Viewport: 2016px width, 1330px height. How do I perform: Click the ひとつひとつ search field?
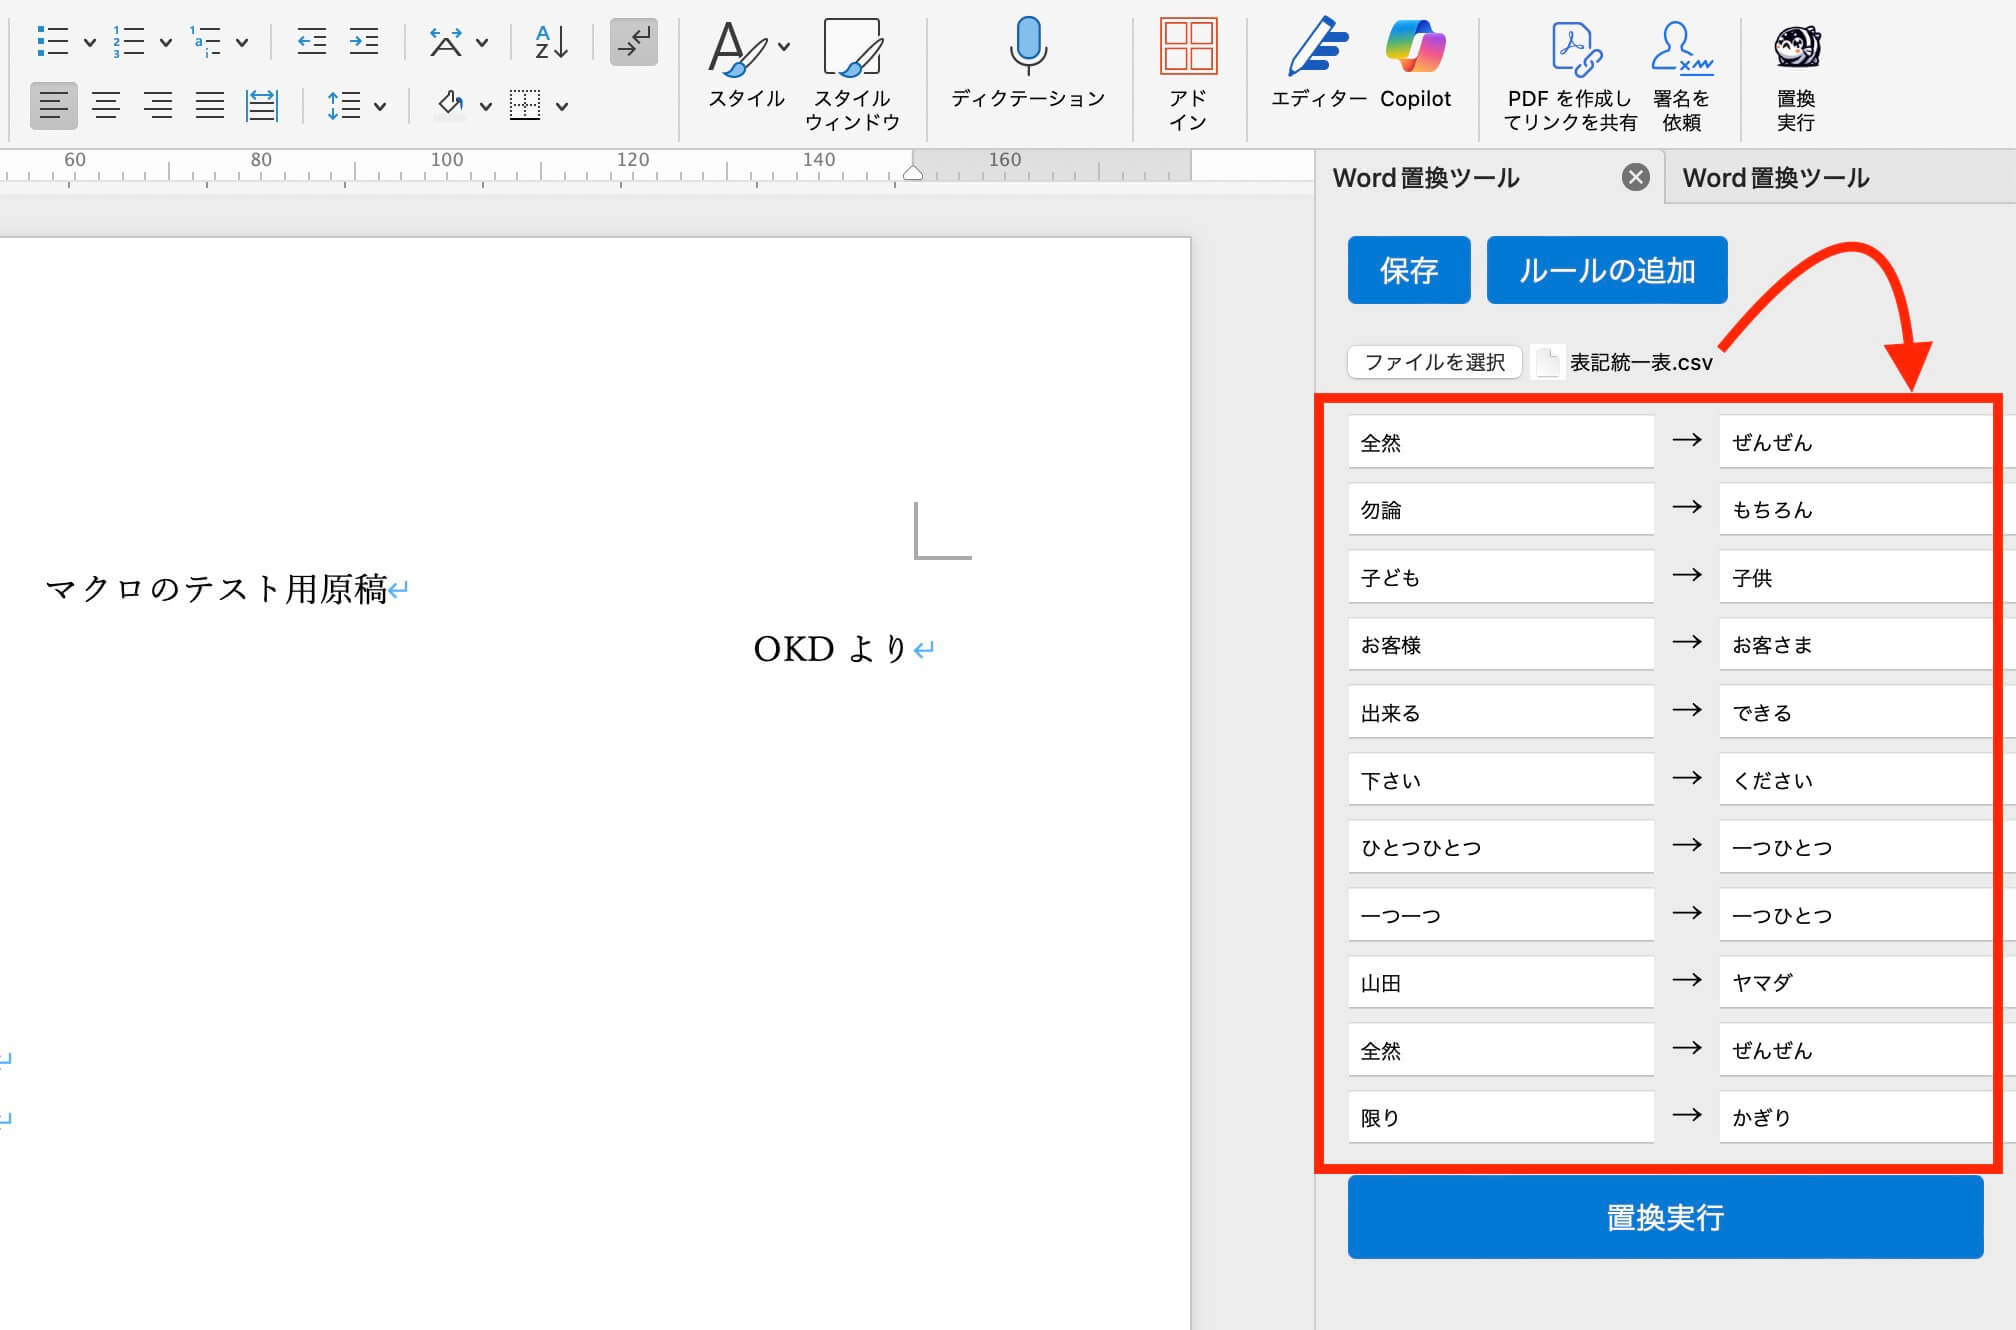point(1500,847)
